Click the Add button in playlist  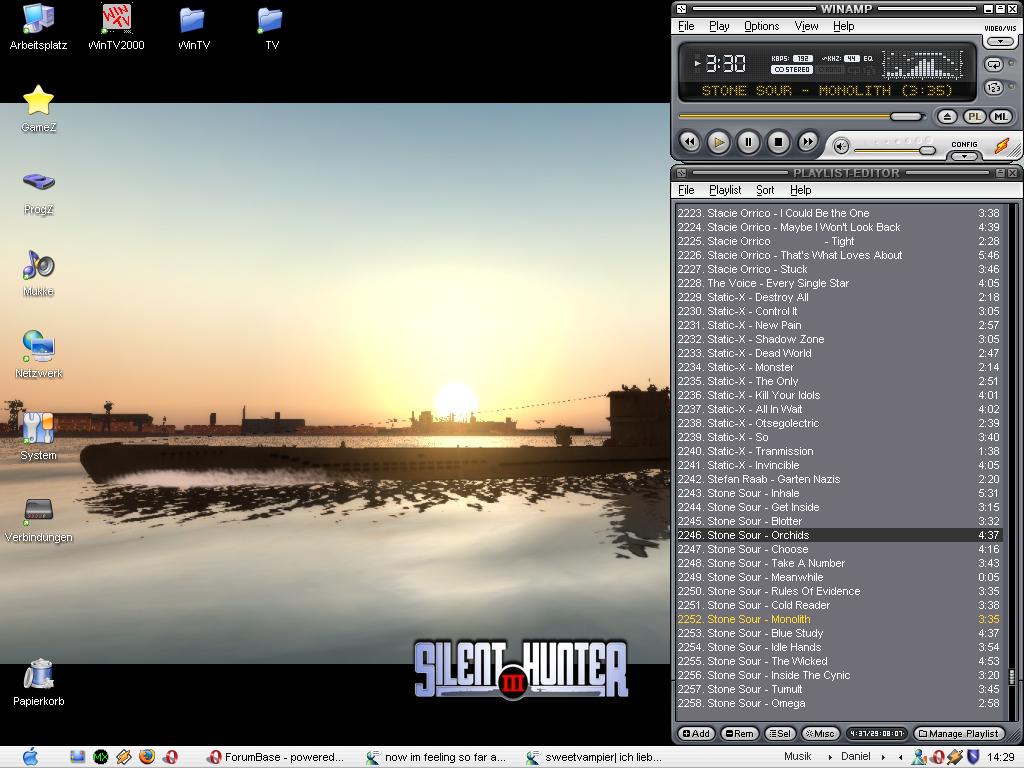point(696,733)
